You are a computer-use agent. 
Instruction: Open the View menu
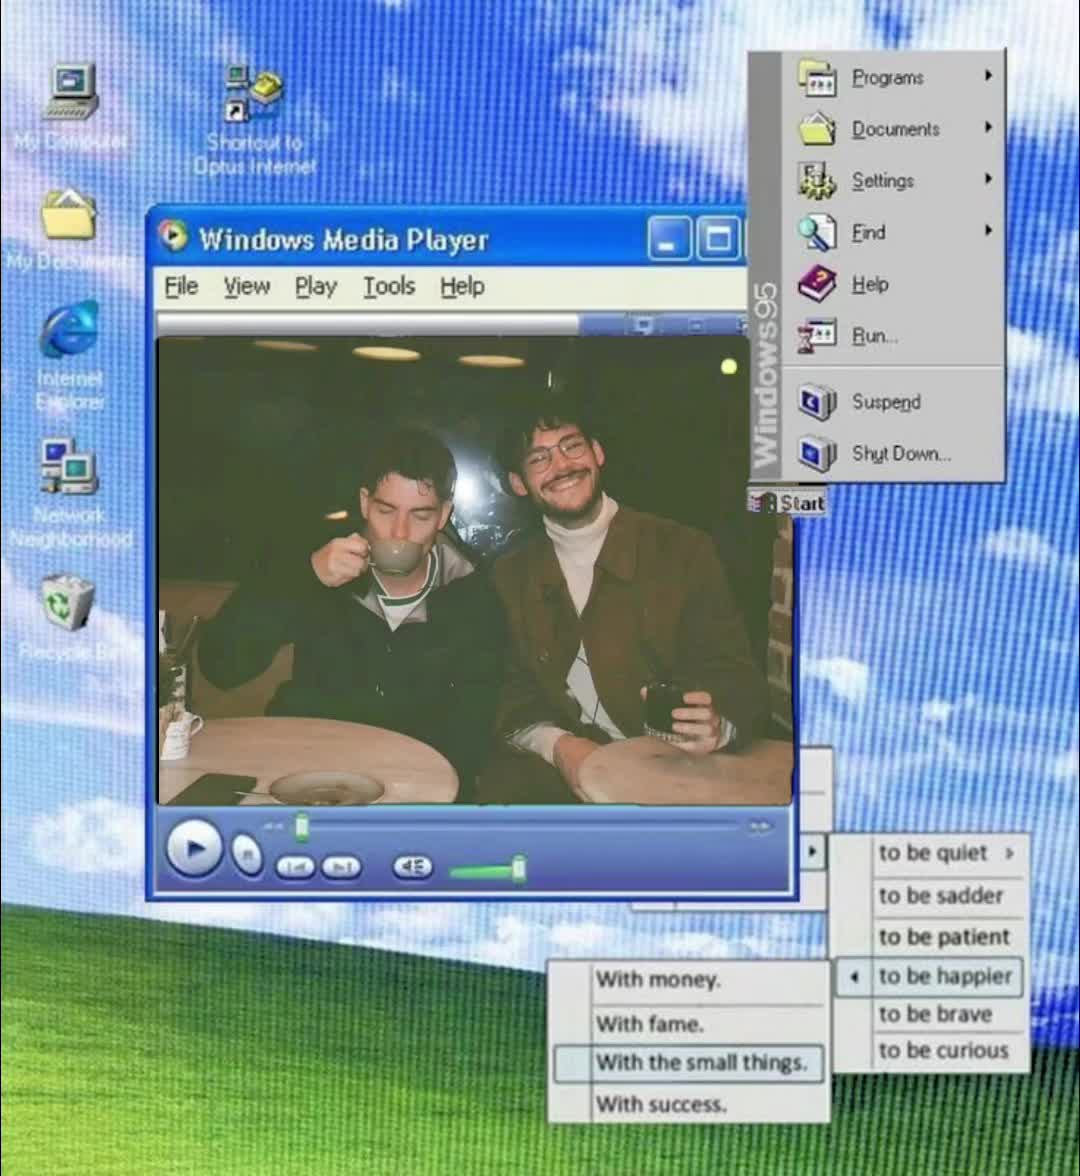coord(247,286)
